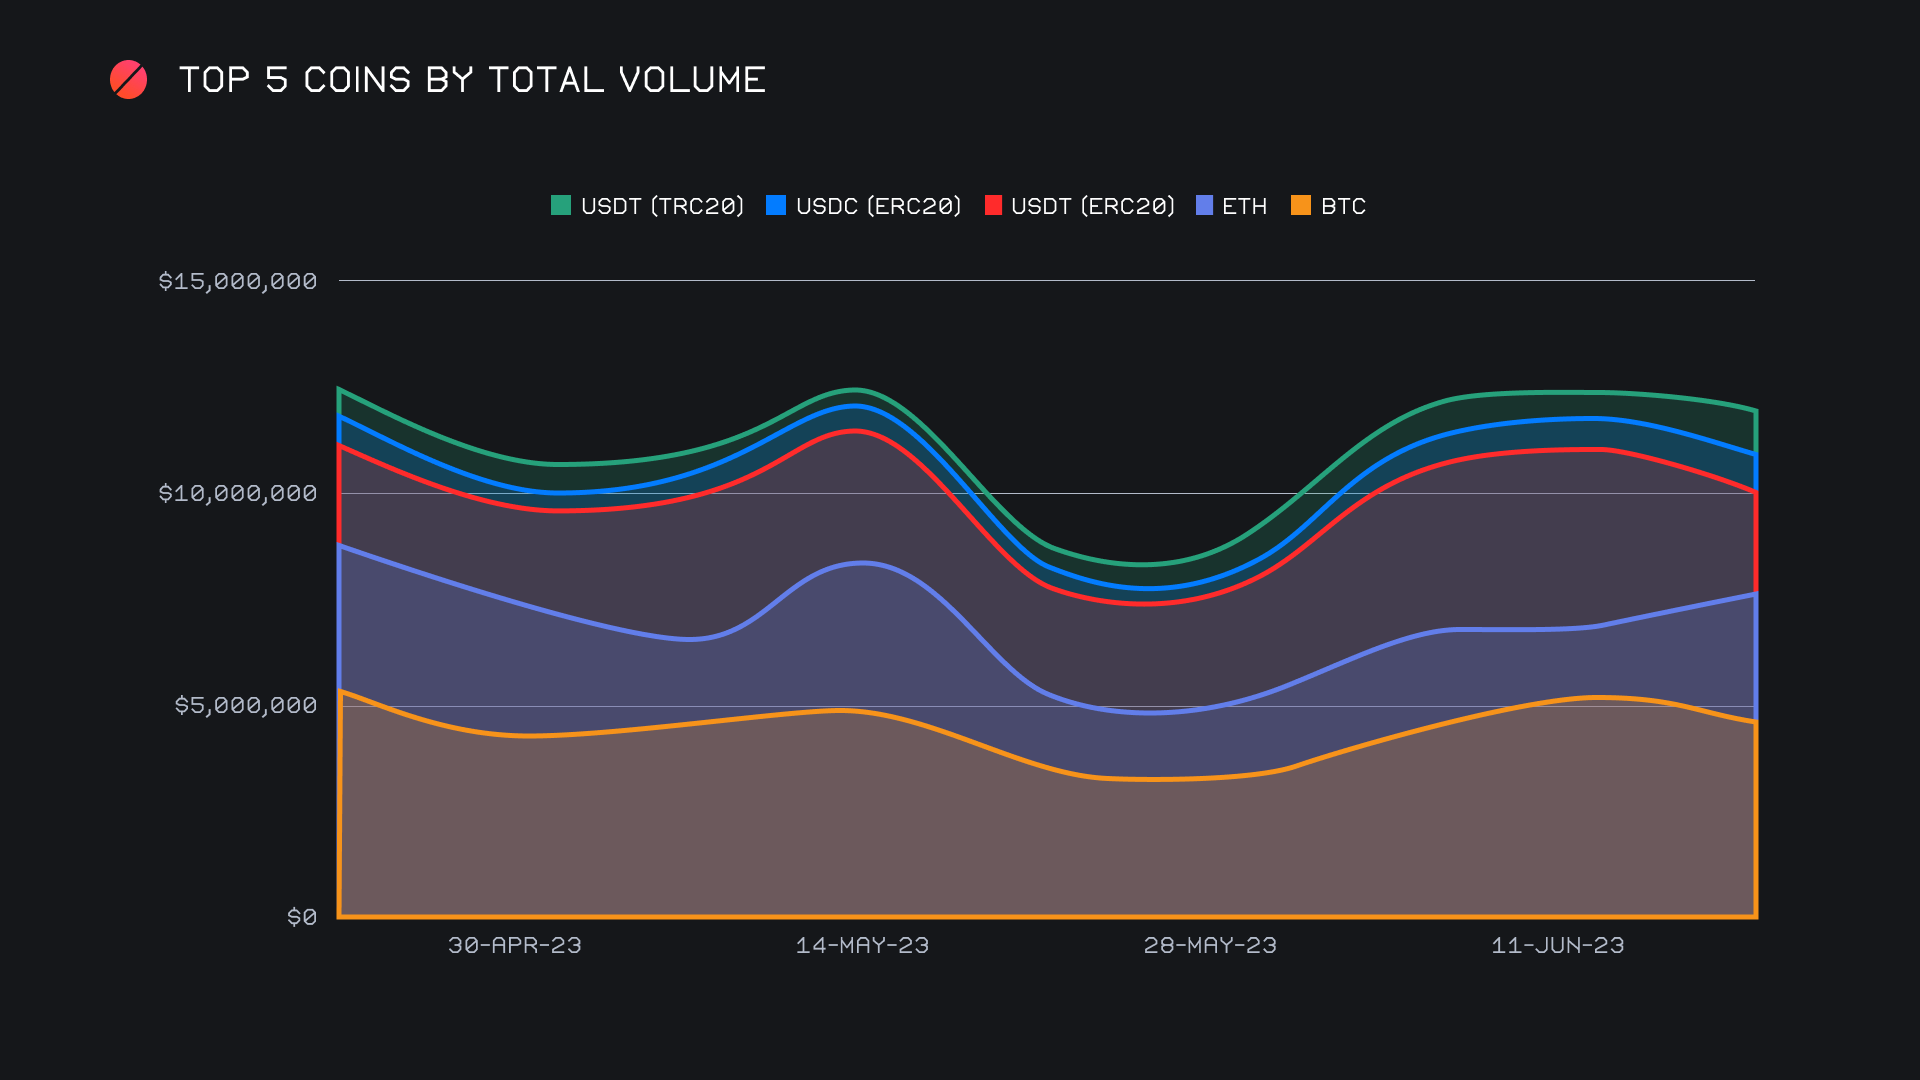Screen dimensions: 1920x1080
Task: Click the 14-MAY-23 x-axis date label
Action: pyautogui.click(x=862, y=945)
